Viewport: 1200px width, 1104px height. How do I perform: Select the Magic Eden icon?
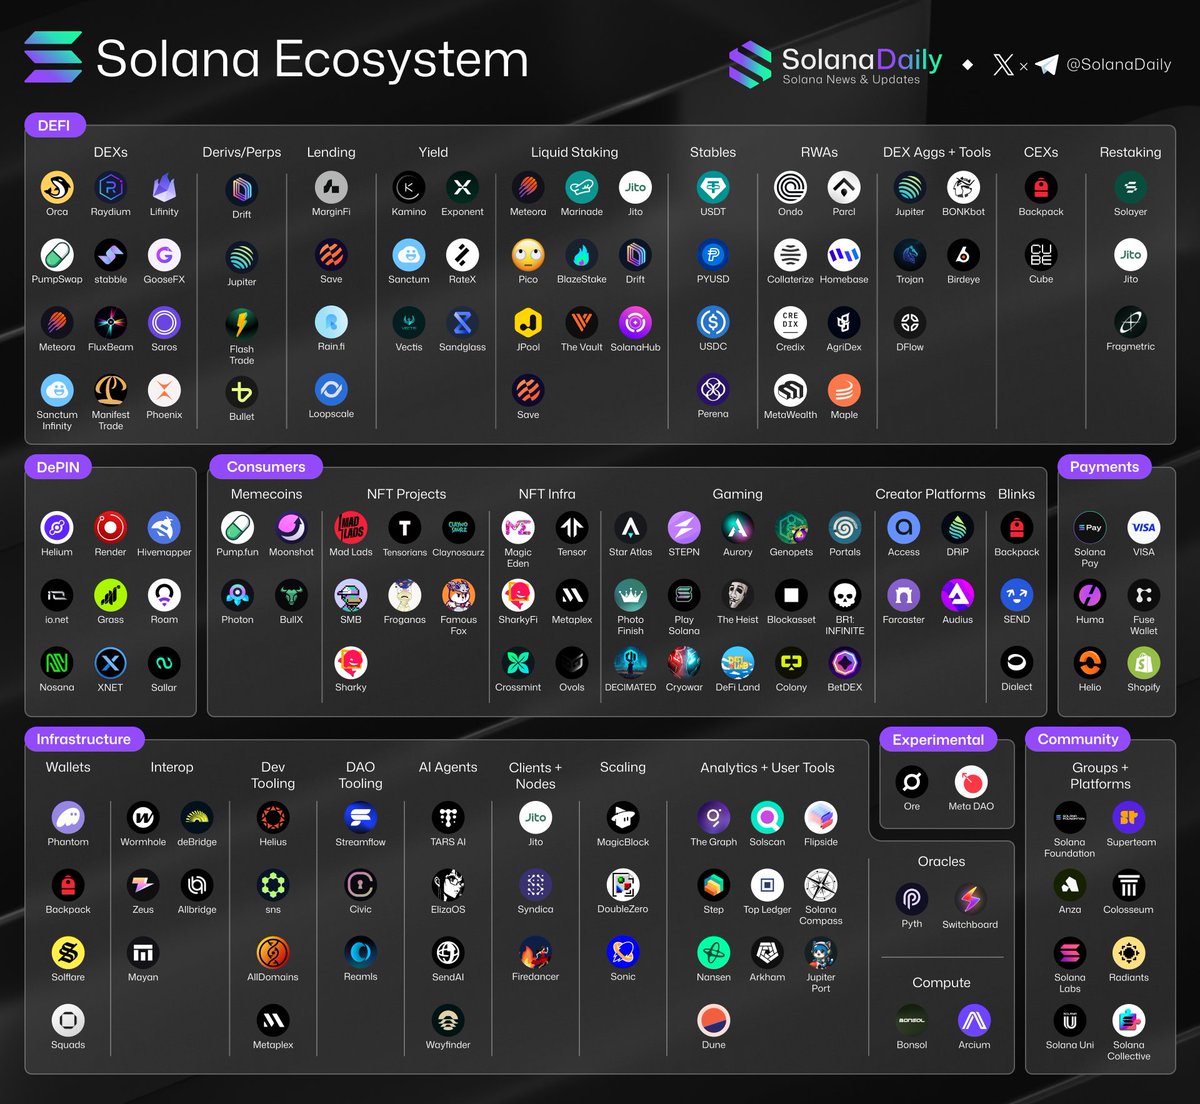click(518, 527)
